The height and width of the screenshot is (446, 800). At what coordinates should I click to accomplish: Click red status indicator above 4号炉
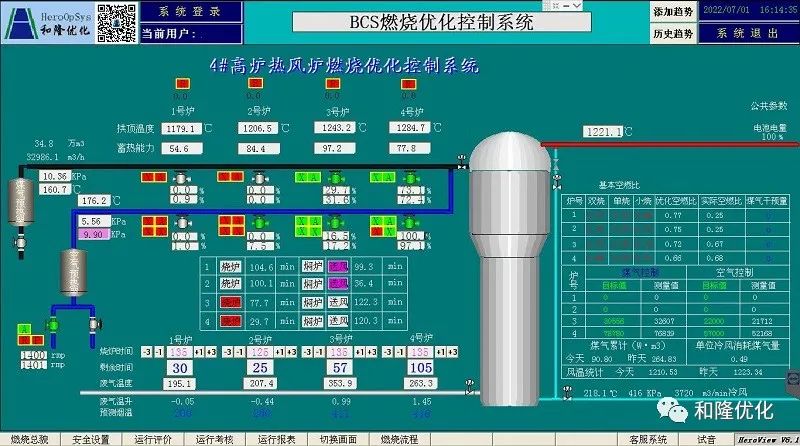point(408,84)
